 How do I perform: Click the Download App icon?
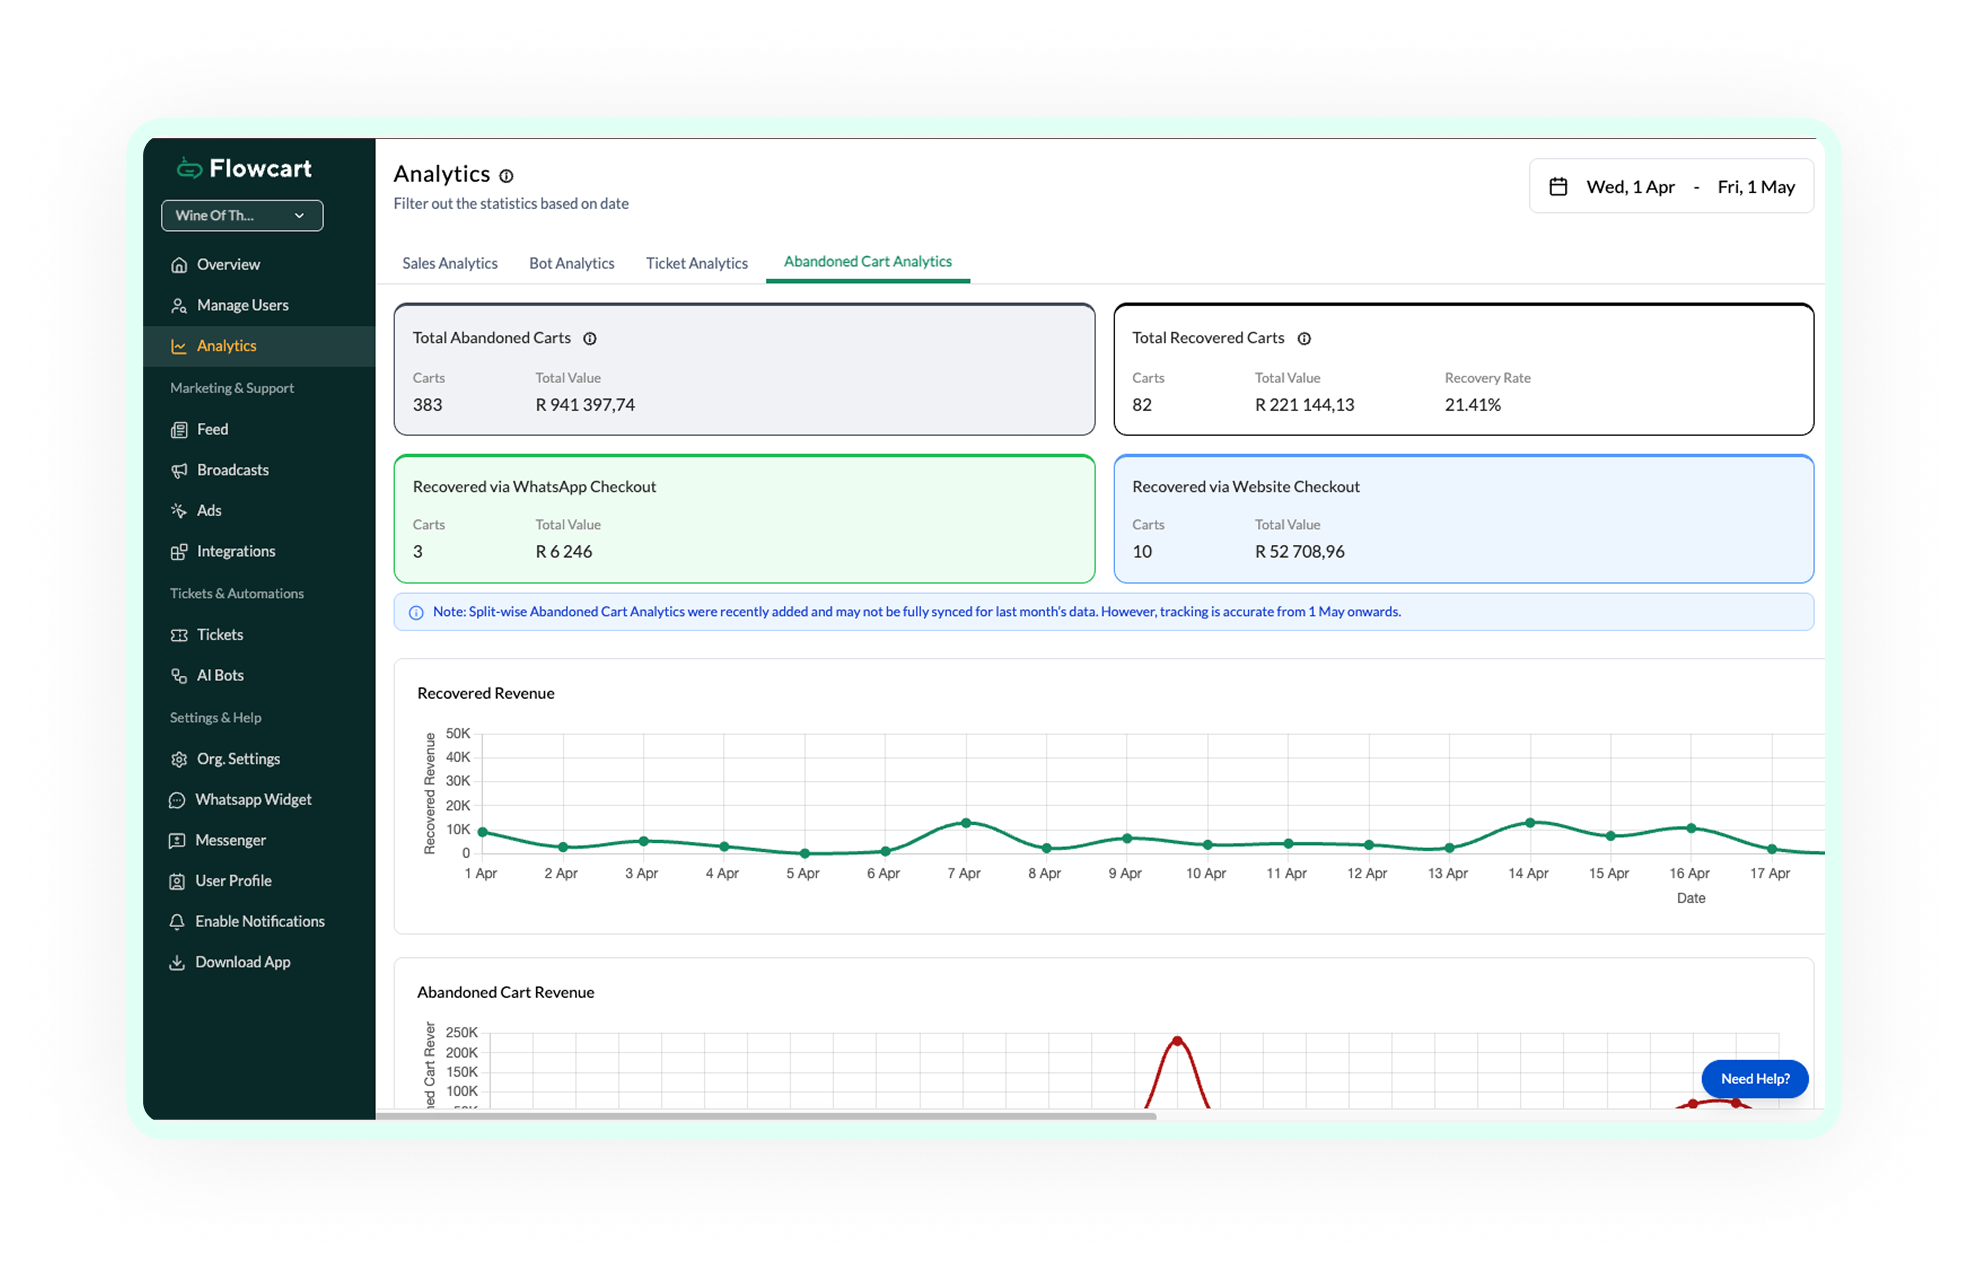pos(177,963)
